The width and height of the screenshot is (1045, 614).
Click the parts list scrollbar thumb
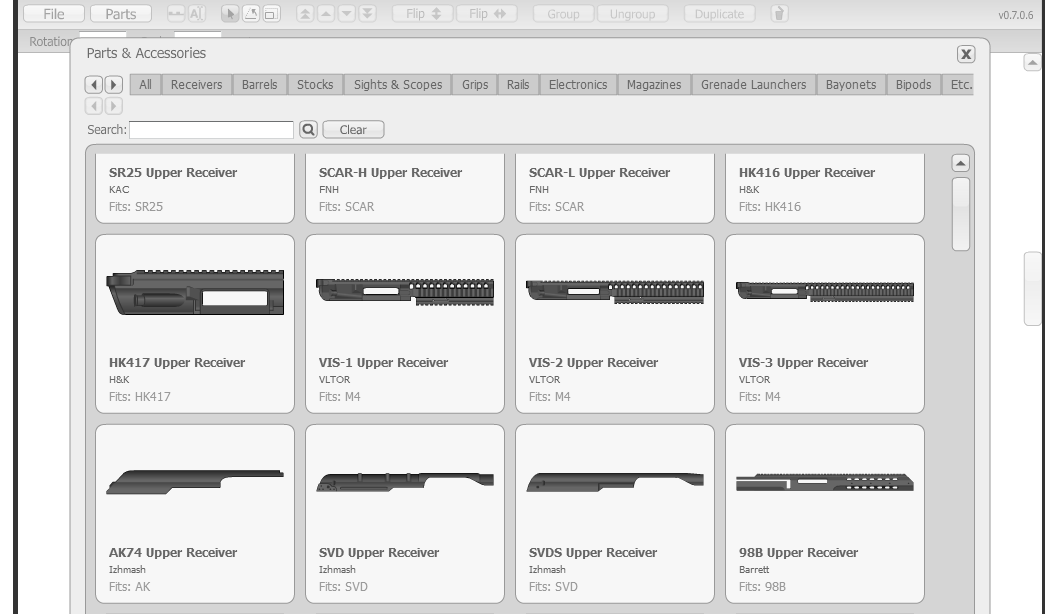[x=960, y=214]
